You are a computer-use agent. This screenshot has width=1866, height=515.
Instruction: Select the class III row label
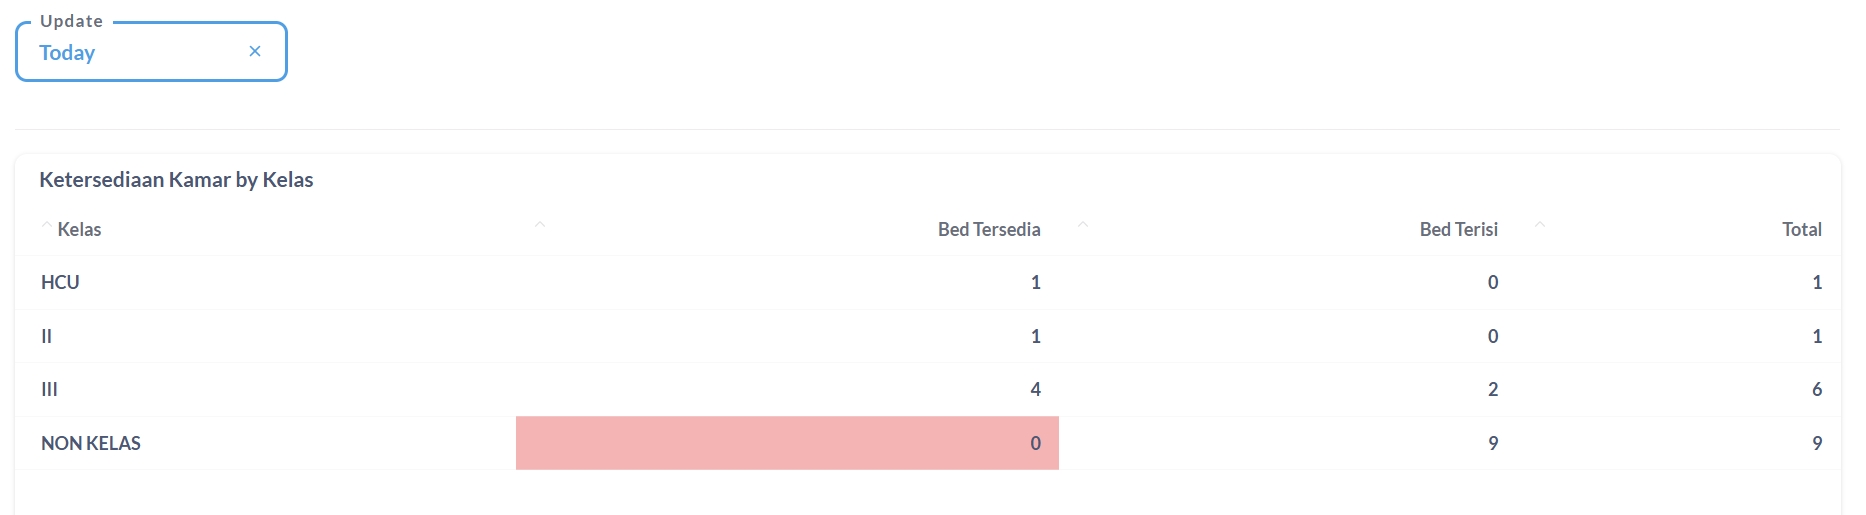(49, 390)
